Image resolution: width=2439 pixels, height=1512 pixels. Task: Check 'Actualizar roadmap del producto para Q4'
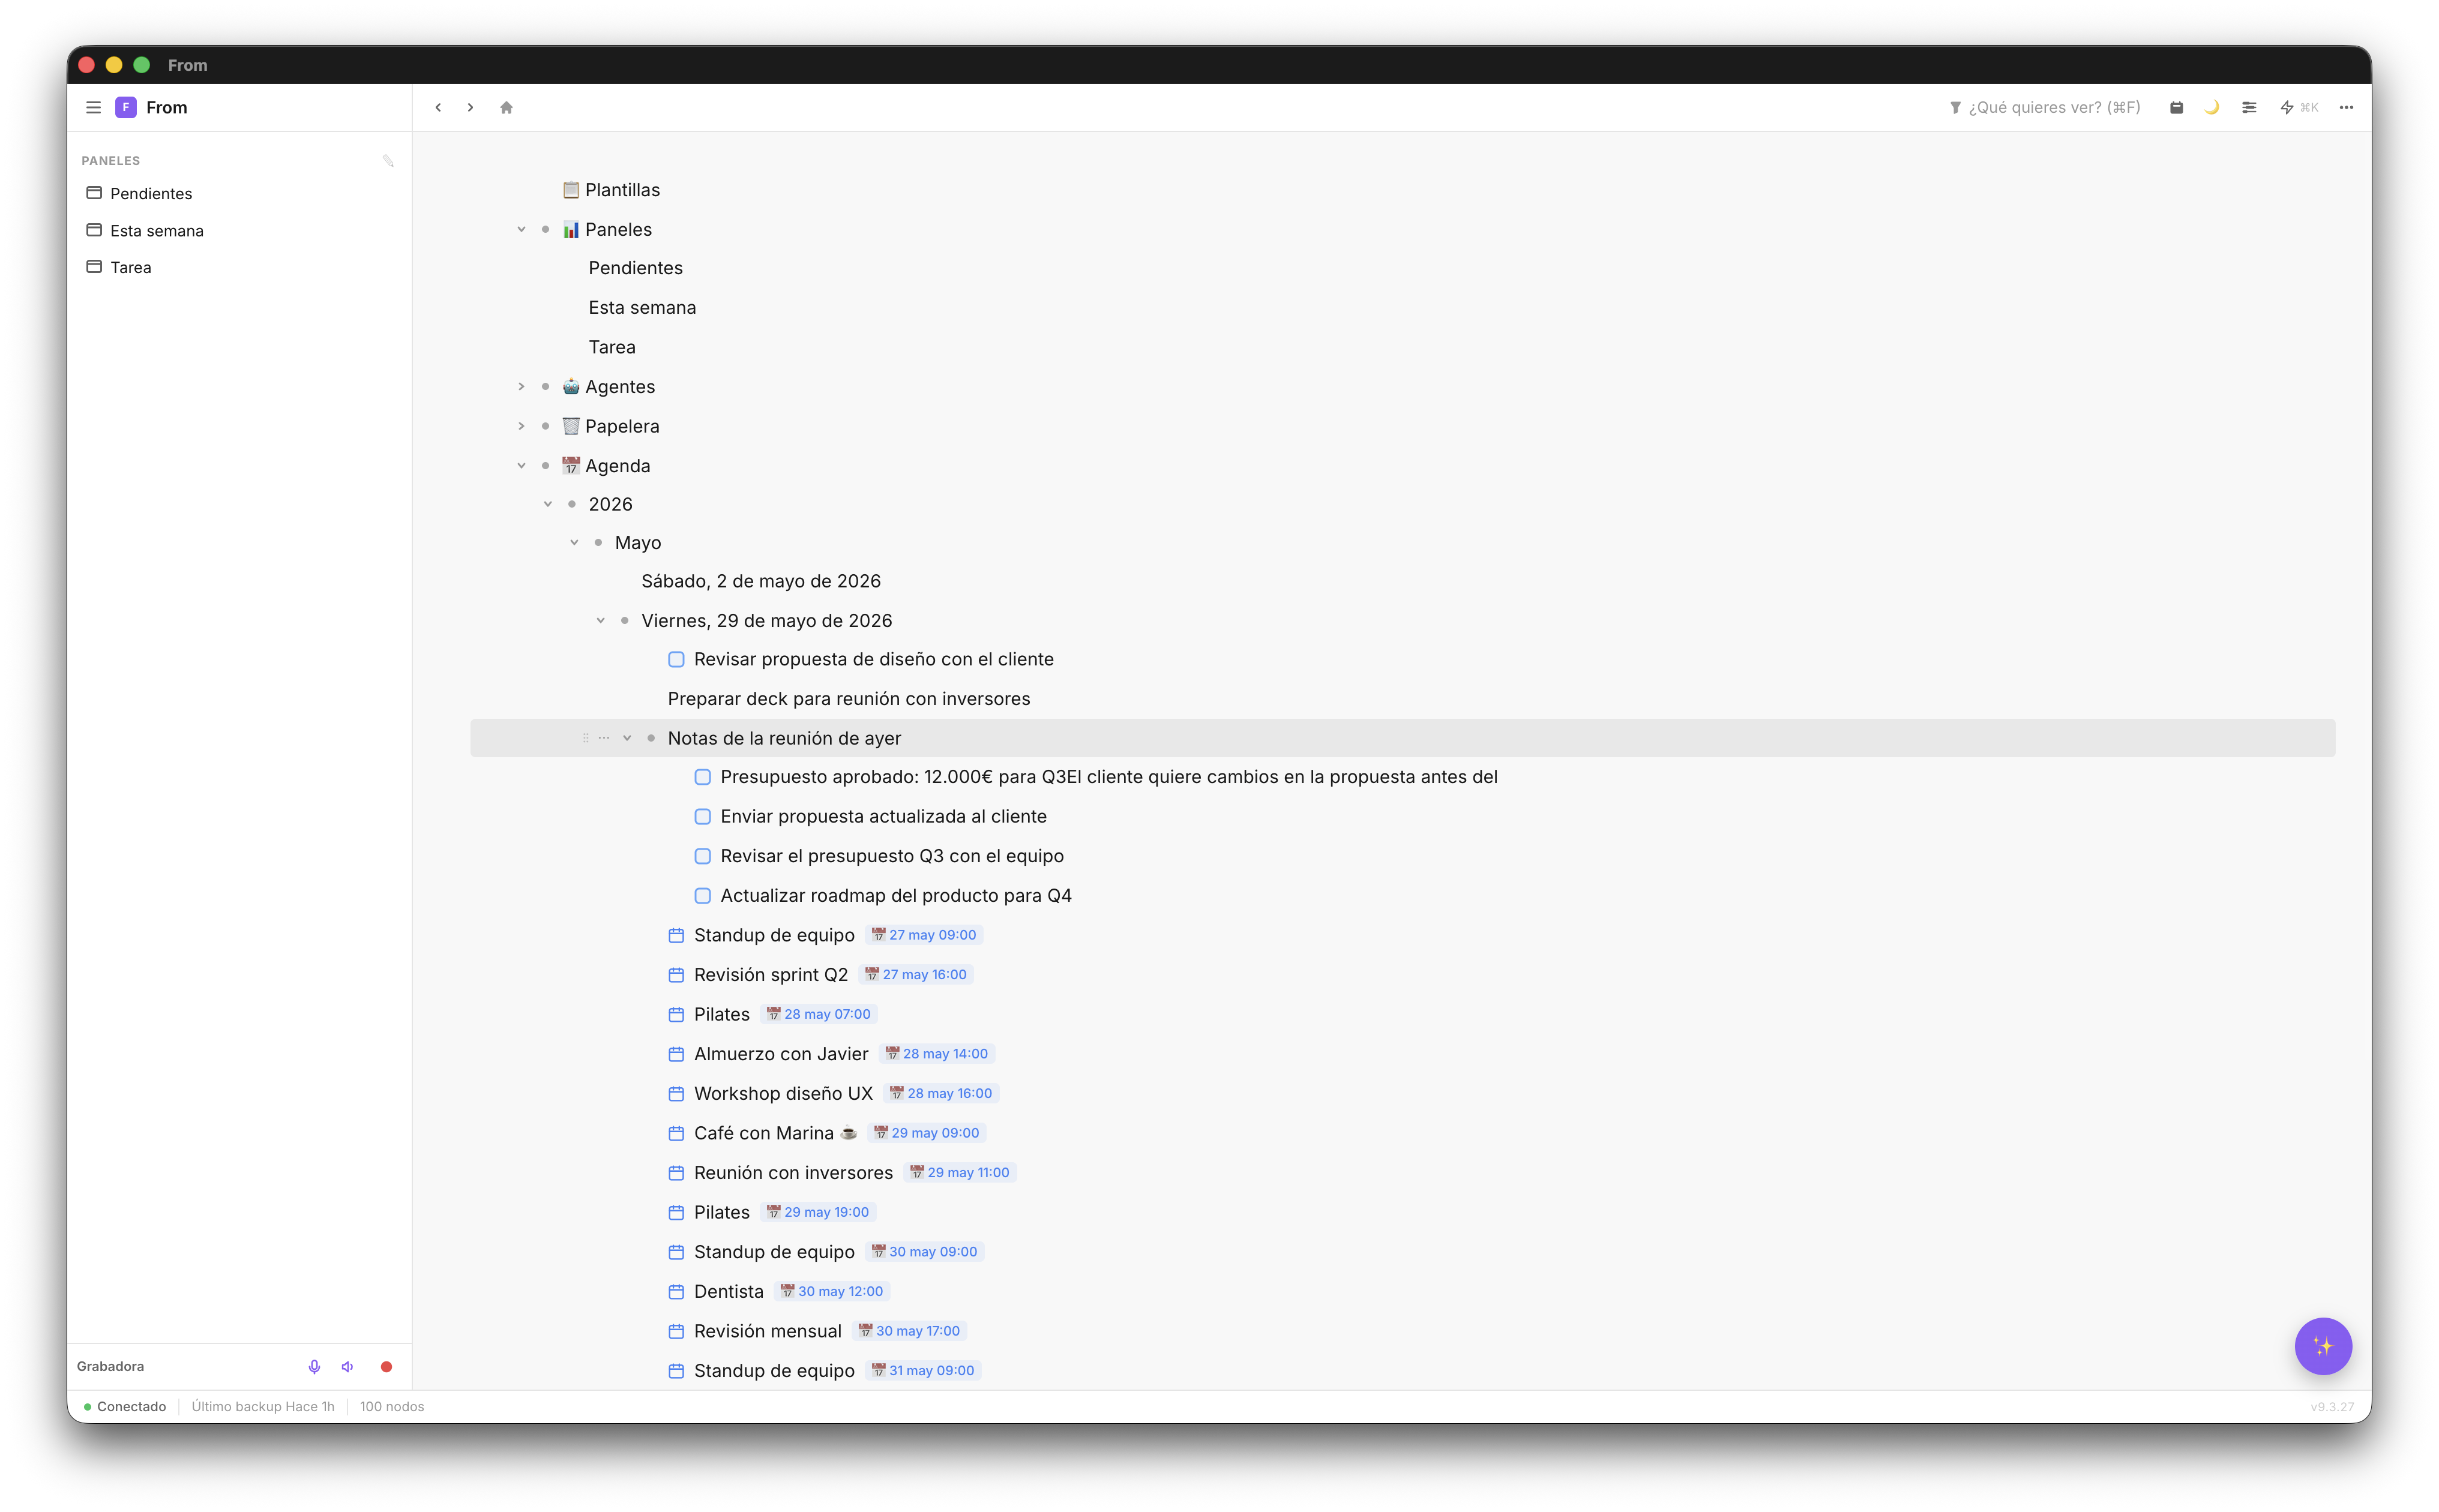pos(703,895)
